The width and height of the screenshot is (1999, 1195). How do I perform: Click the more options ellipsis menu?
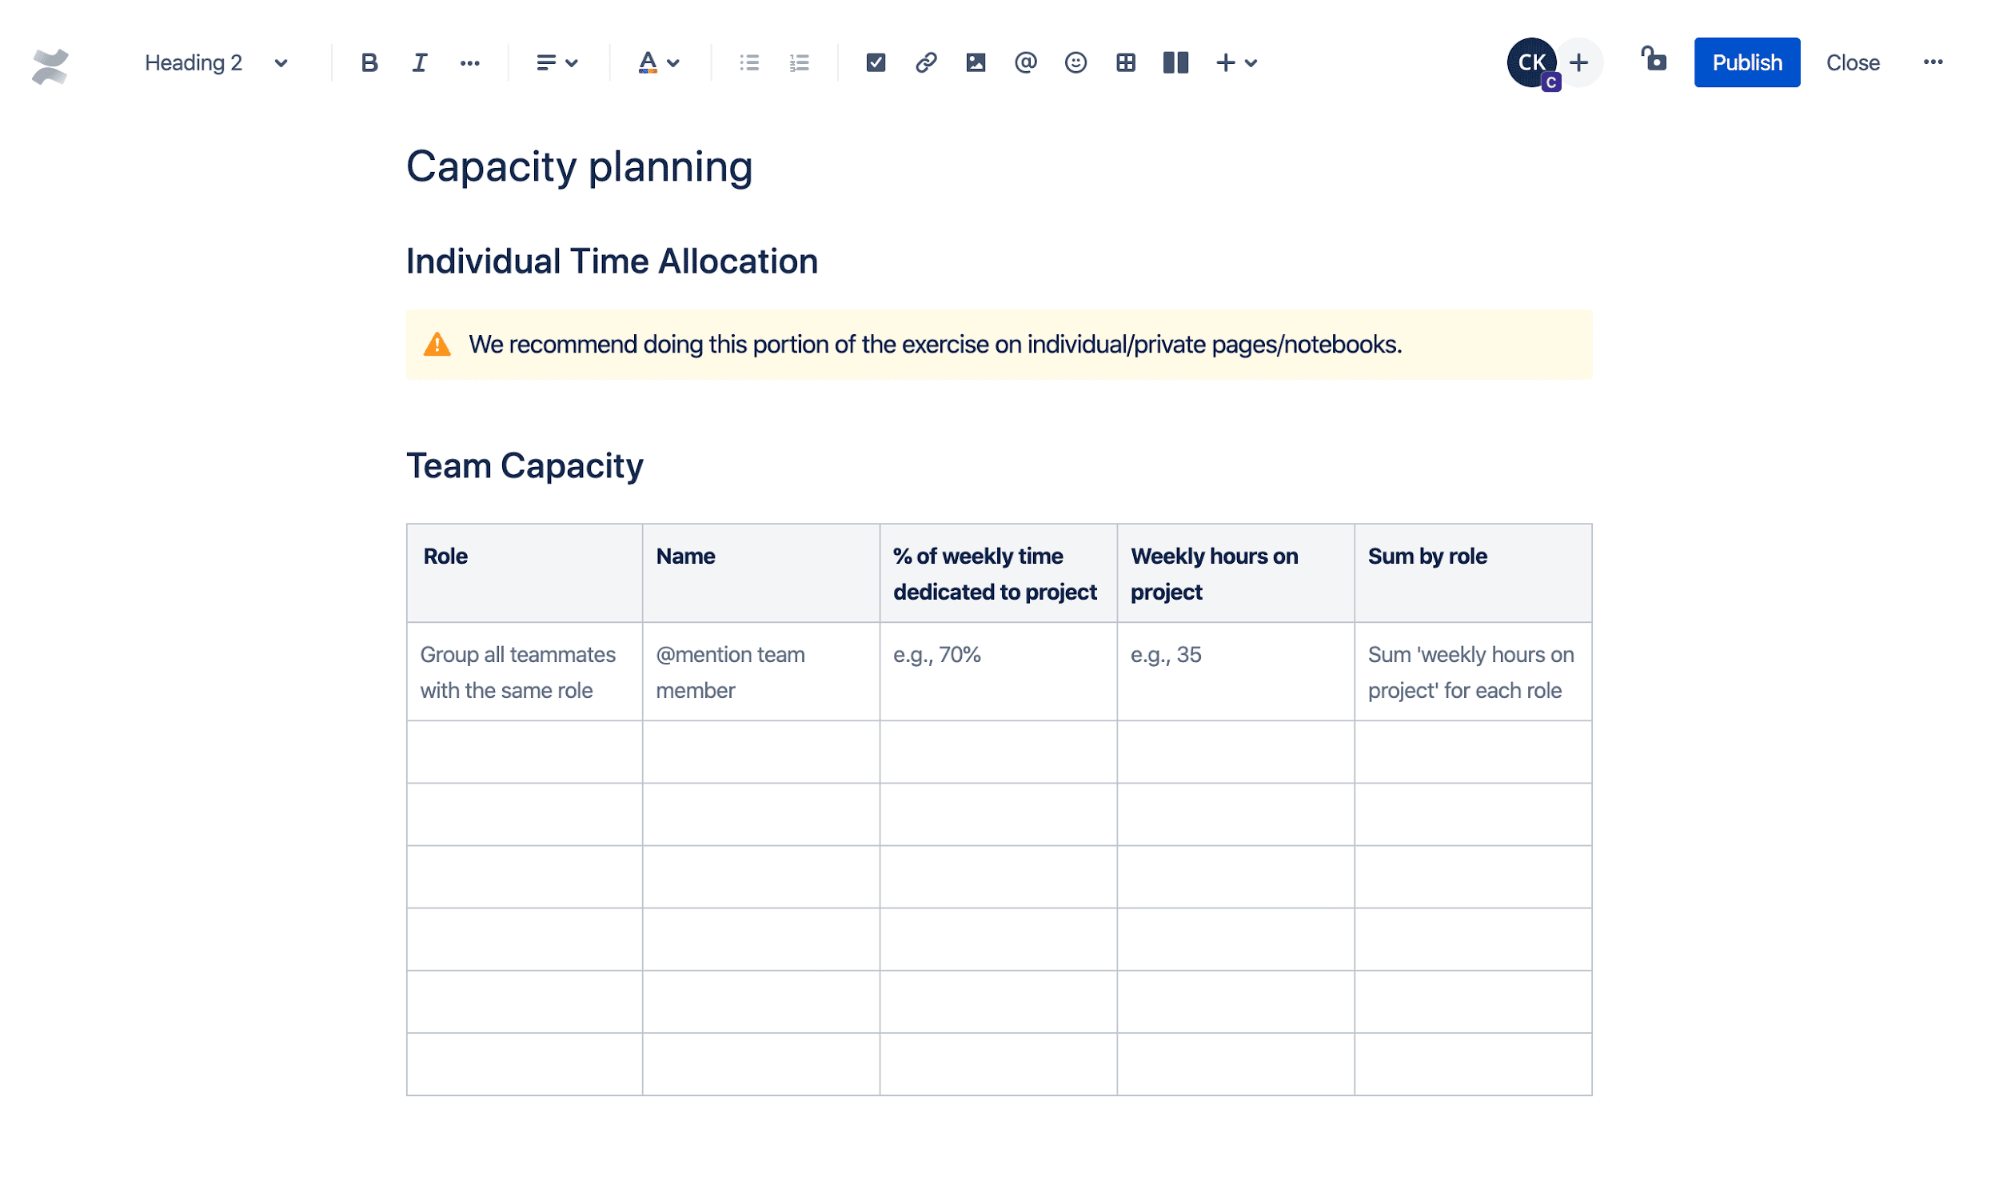[x=1932, y=63]
